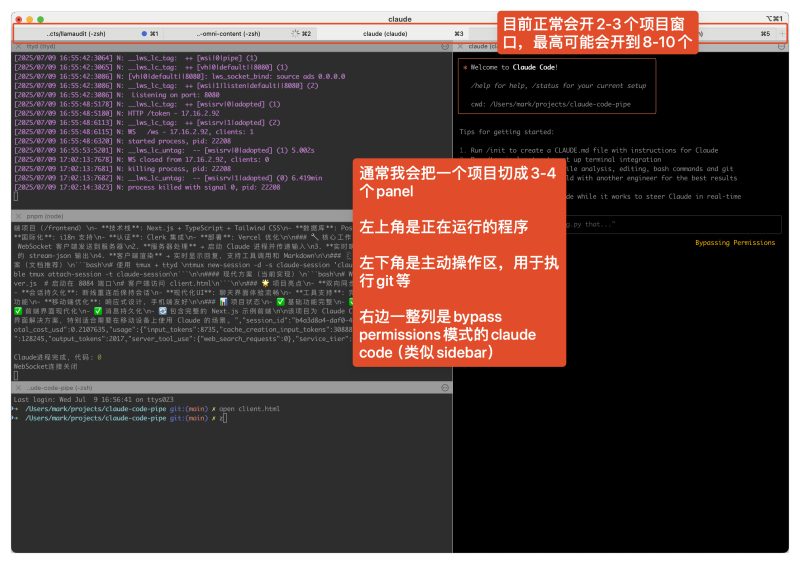Viewport: 800px width, 564px height.
Task: Click the 'Claude进程完成, 代码: 0' line
Action: pos(58,357)
